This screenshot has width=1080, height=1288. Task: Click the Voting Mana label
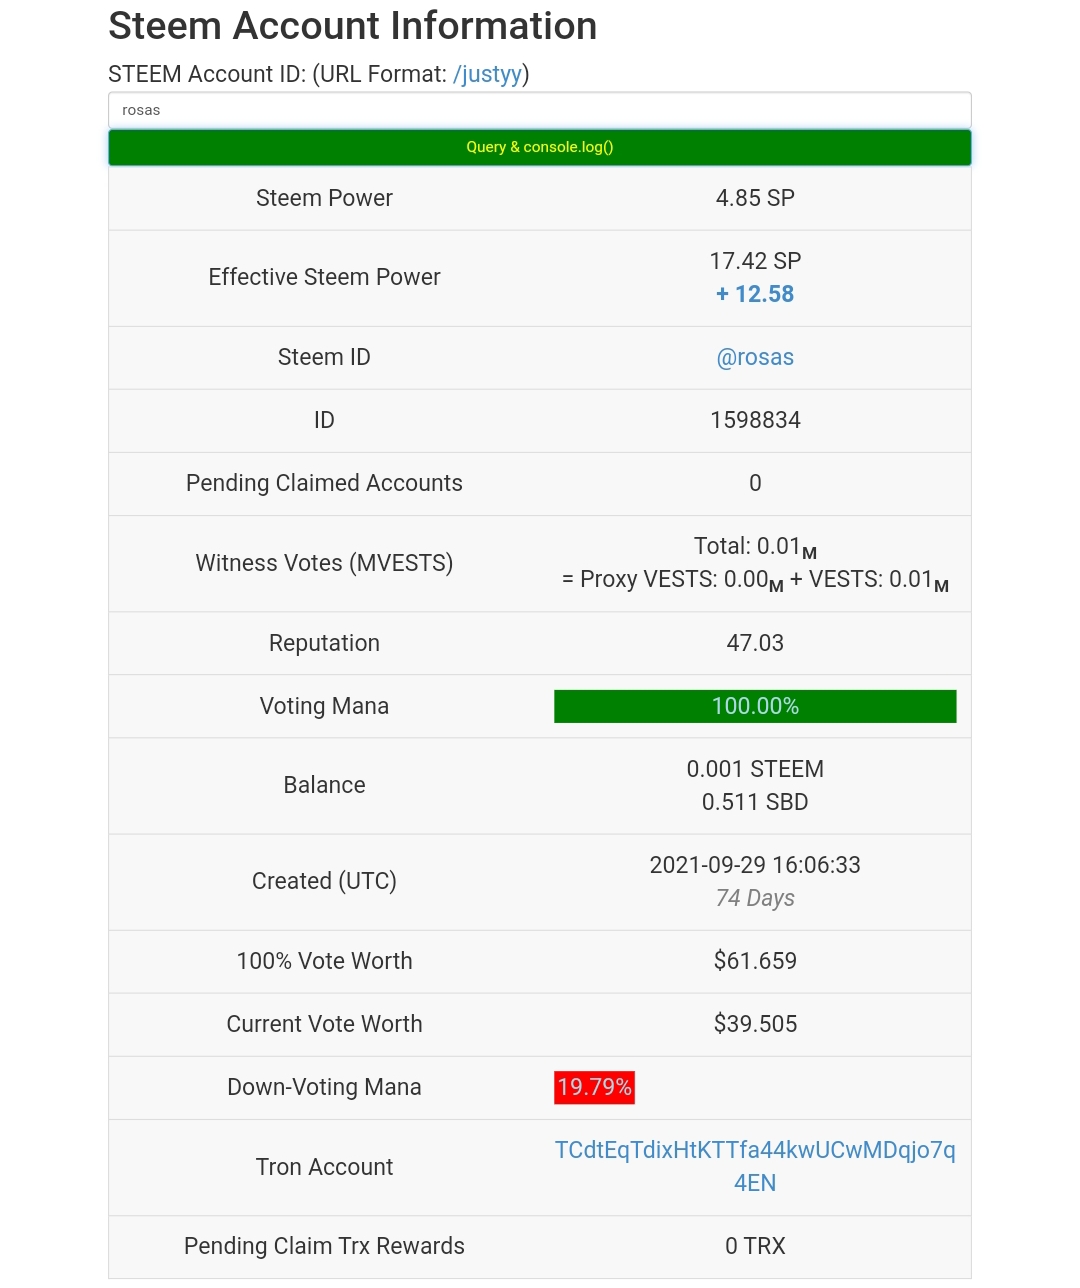[x=324, y=706]
